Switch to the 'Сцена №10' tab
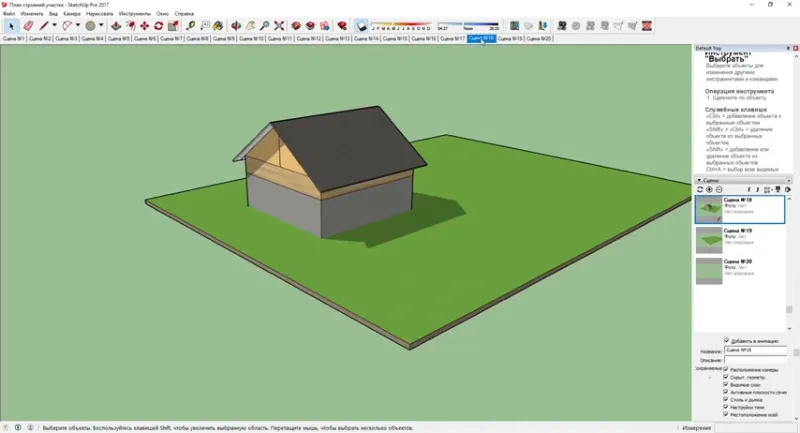Screen dimensions: 800x433 251,39
